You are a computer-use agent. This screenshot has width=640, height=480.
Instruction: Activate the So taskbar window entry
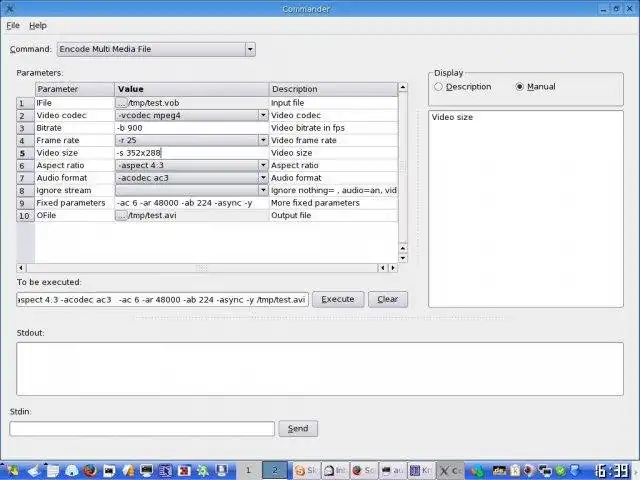(364, 471)
